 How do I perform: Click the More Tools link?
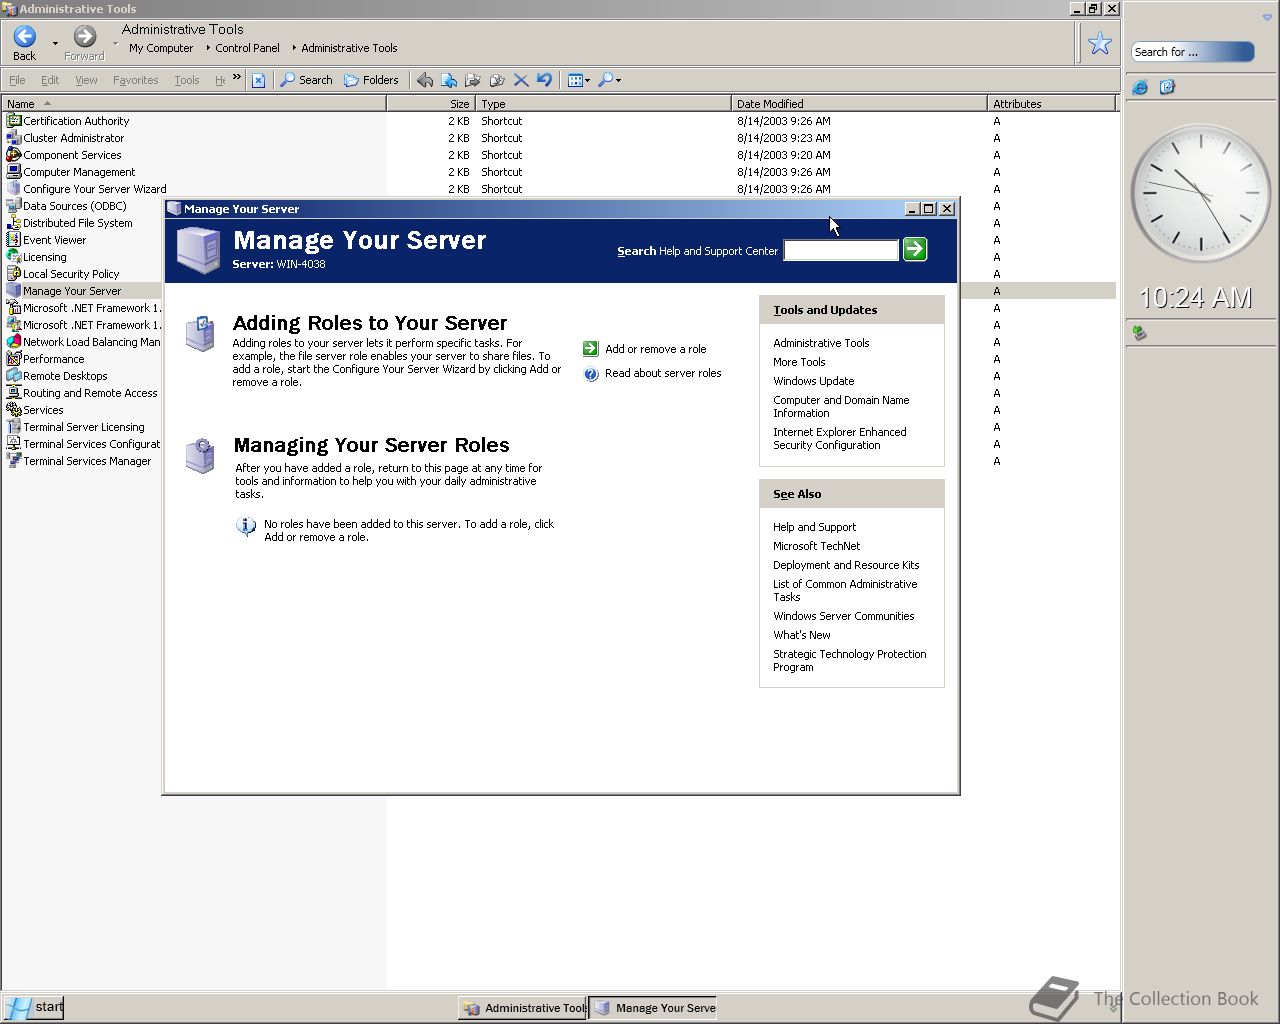pyautogui.click(x=799, y=362)
